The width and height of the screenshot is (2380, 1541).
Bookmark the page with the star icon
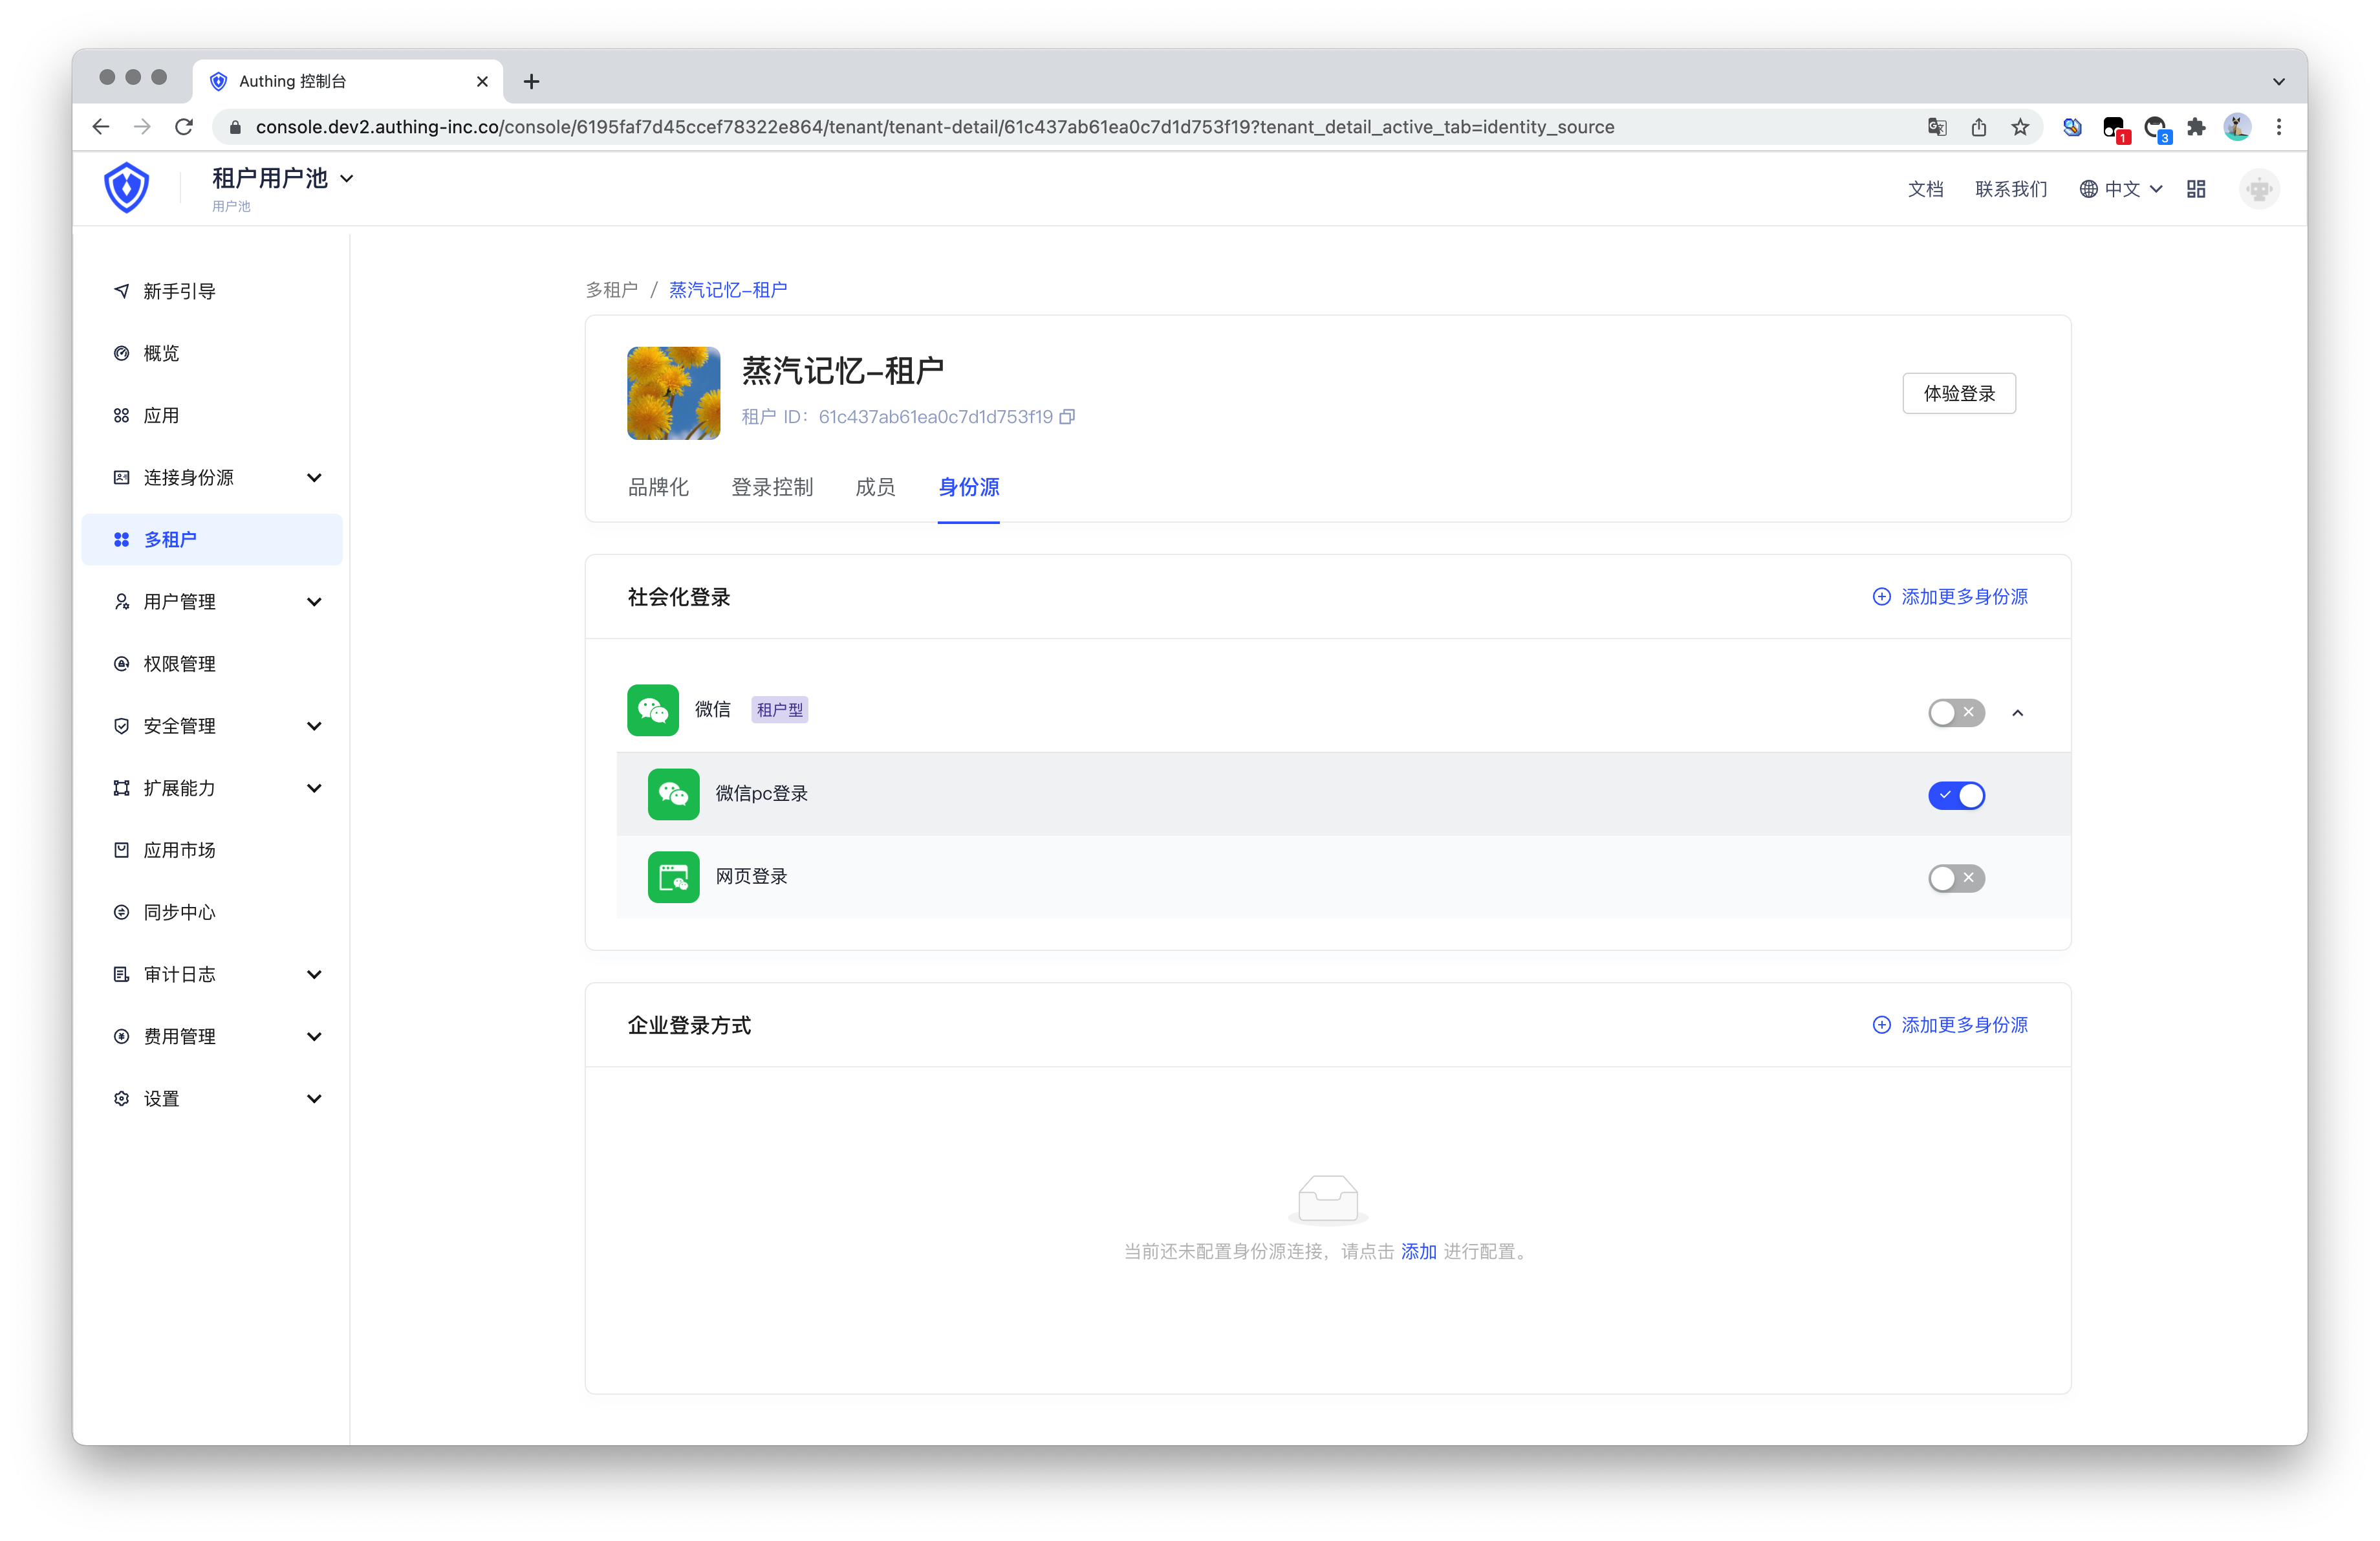[2020, 127]
